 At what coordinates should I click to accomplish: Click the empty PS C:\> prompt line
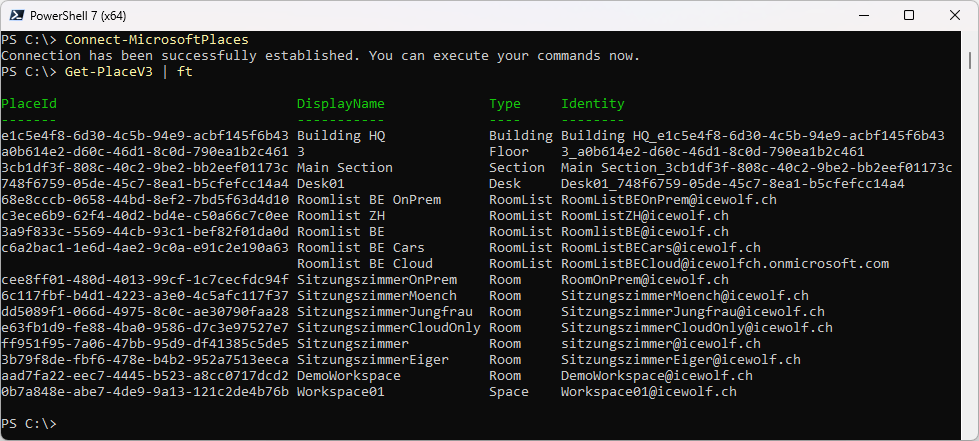(x=29, y=424)
